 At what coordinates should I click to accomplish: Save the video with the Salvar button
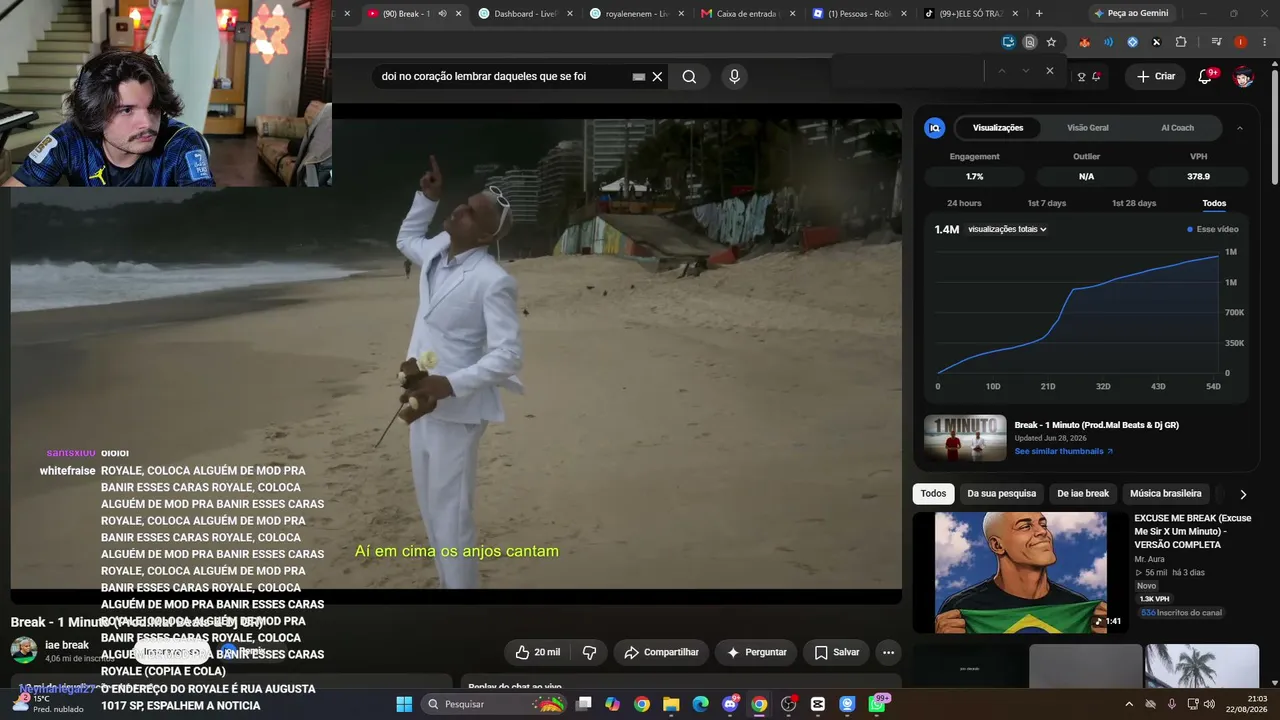(x=836, y=653)
